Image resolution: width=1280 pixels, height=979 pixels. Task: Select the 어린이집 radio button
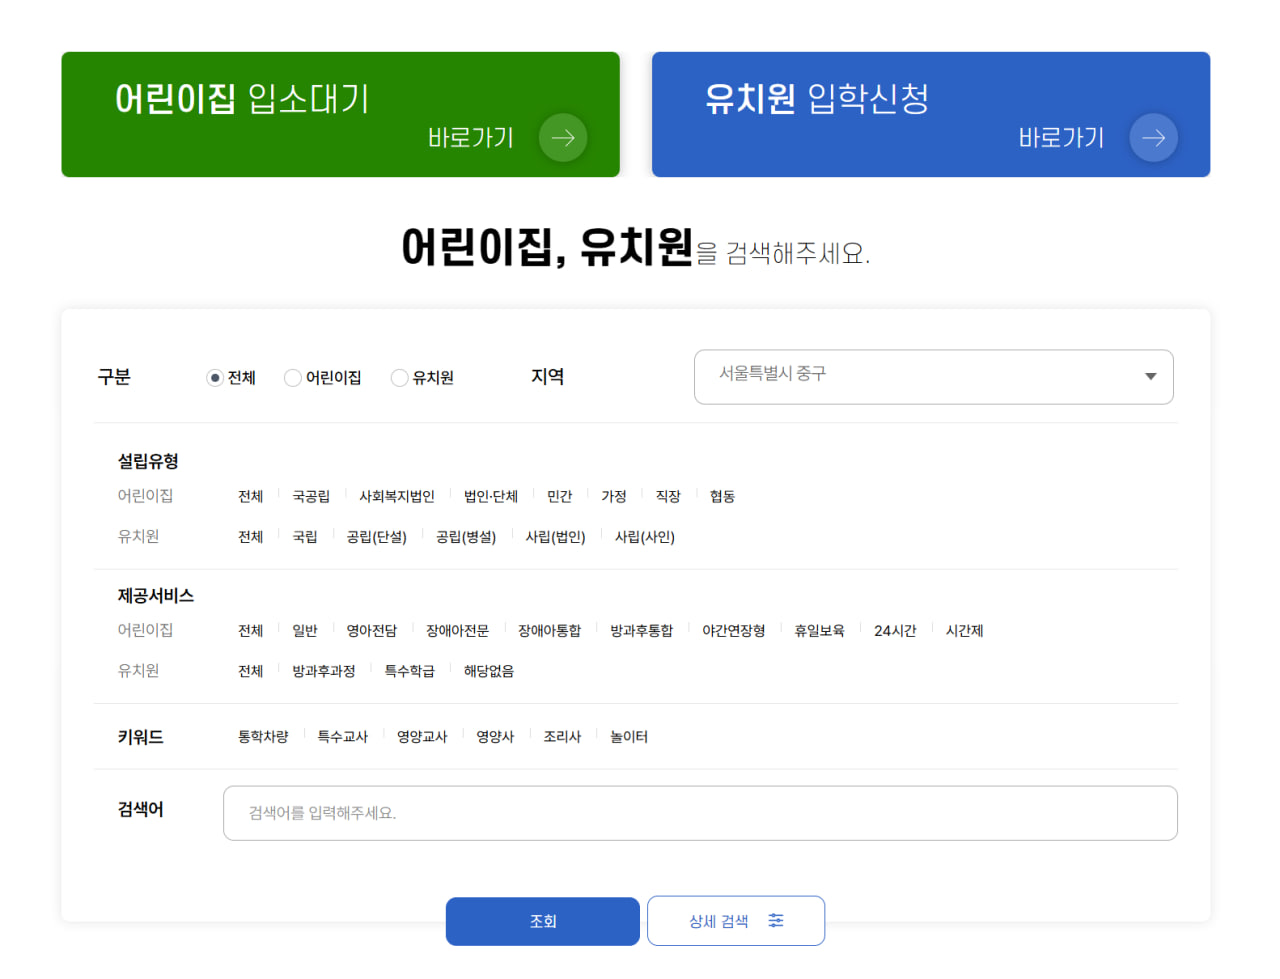(x=292, y=377)
